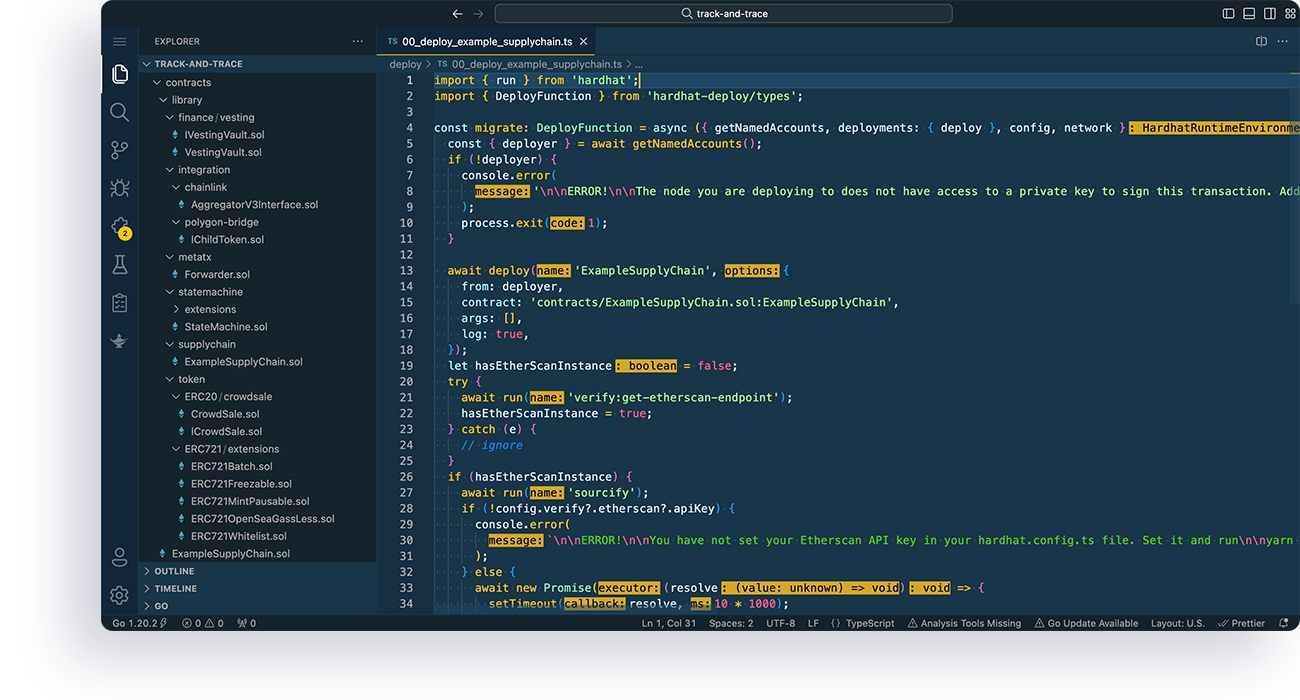Toggle the bottom panel visibility

tap(1249, 14)
